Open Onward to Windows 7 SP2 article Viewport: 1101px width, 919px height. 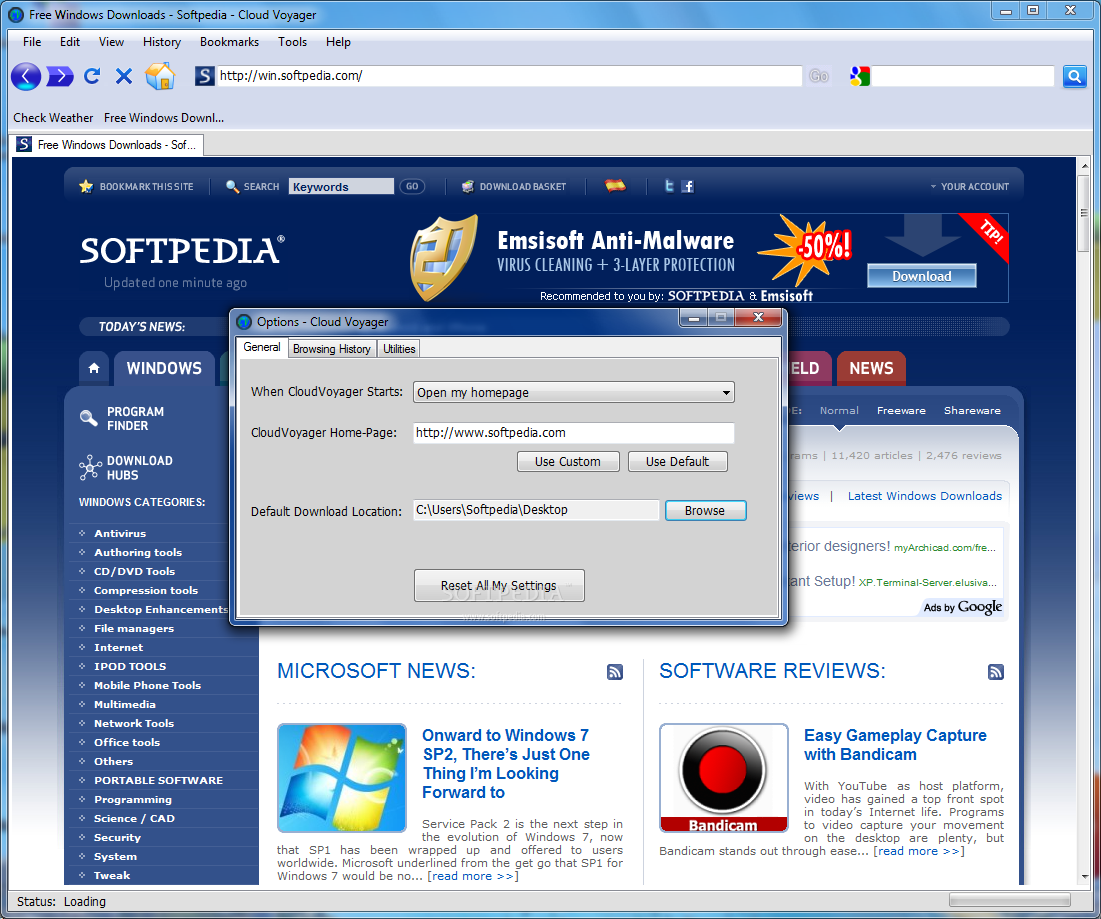tap(506, 764)
